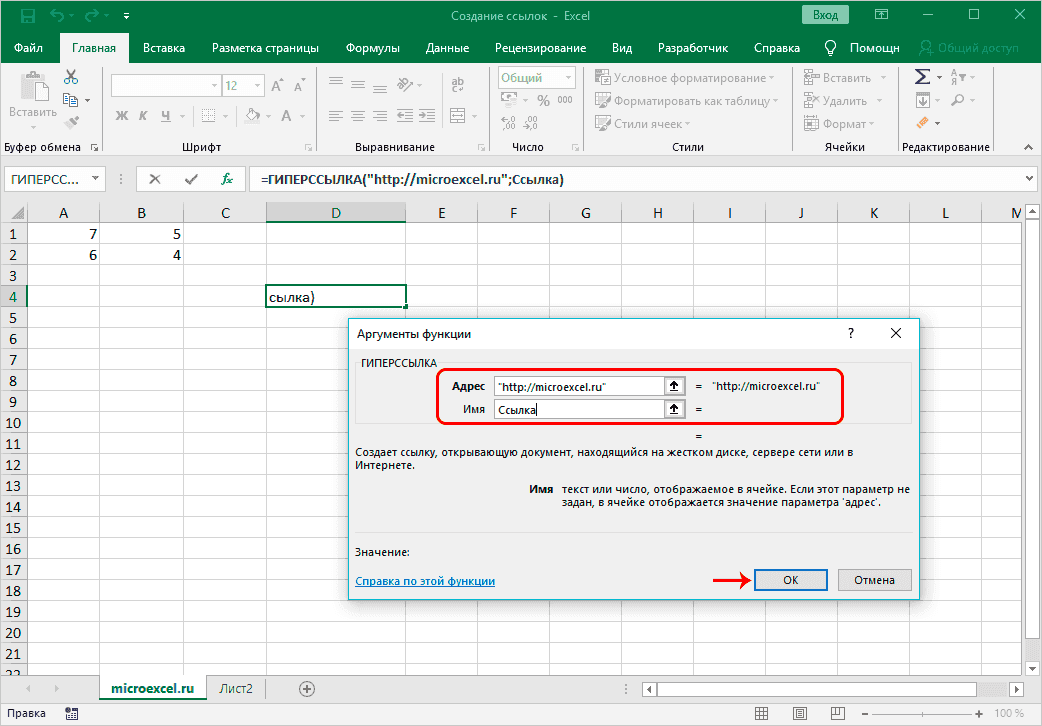Collapse dialog using Имя field arrow button
The image size is (1042, 726).
point(675,409)
